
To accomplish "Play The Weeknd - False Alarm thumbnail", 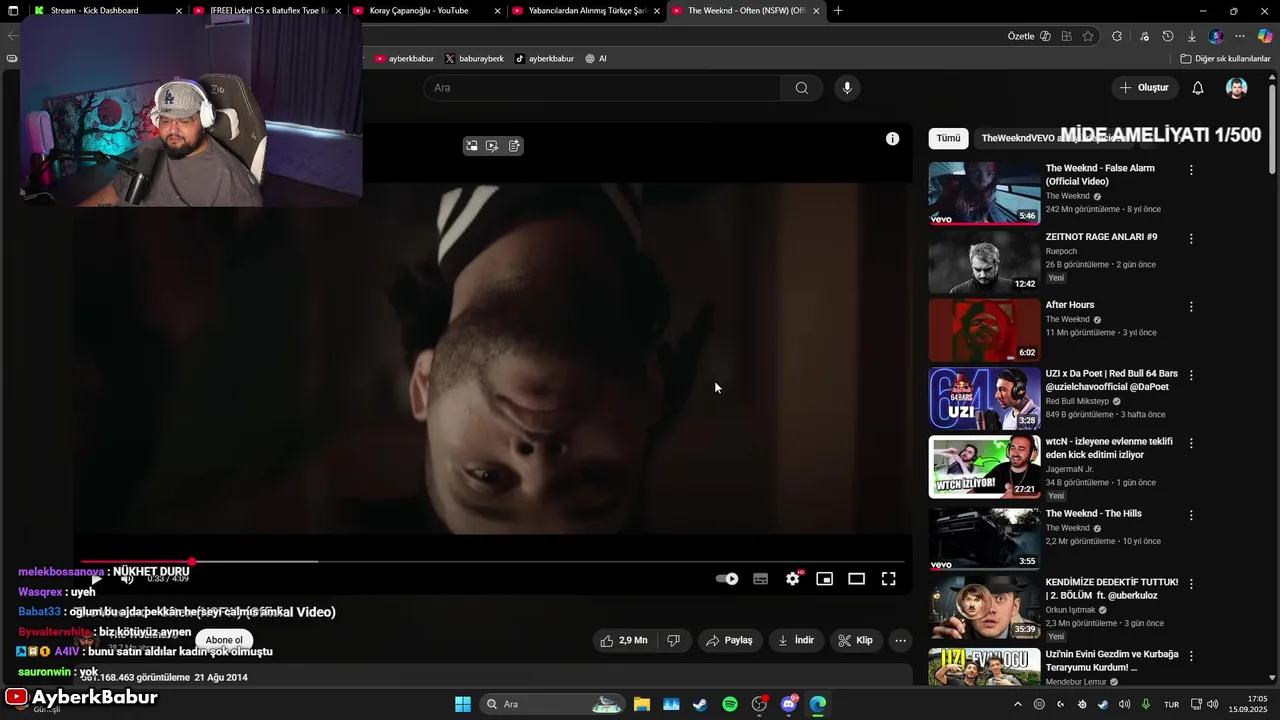I will click(x=985, y=193).
